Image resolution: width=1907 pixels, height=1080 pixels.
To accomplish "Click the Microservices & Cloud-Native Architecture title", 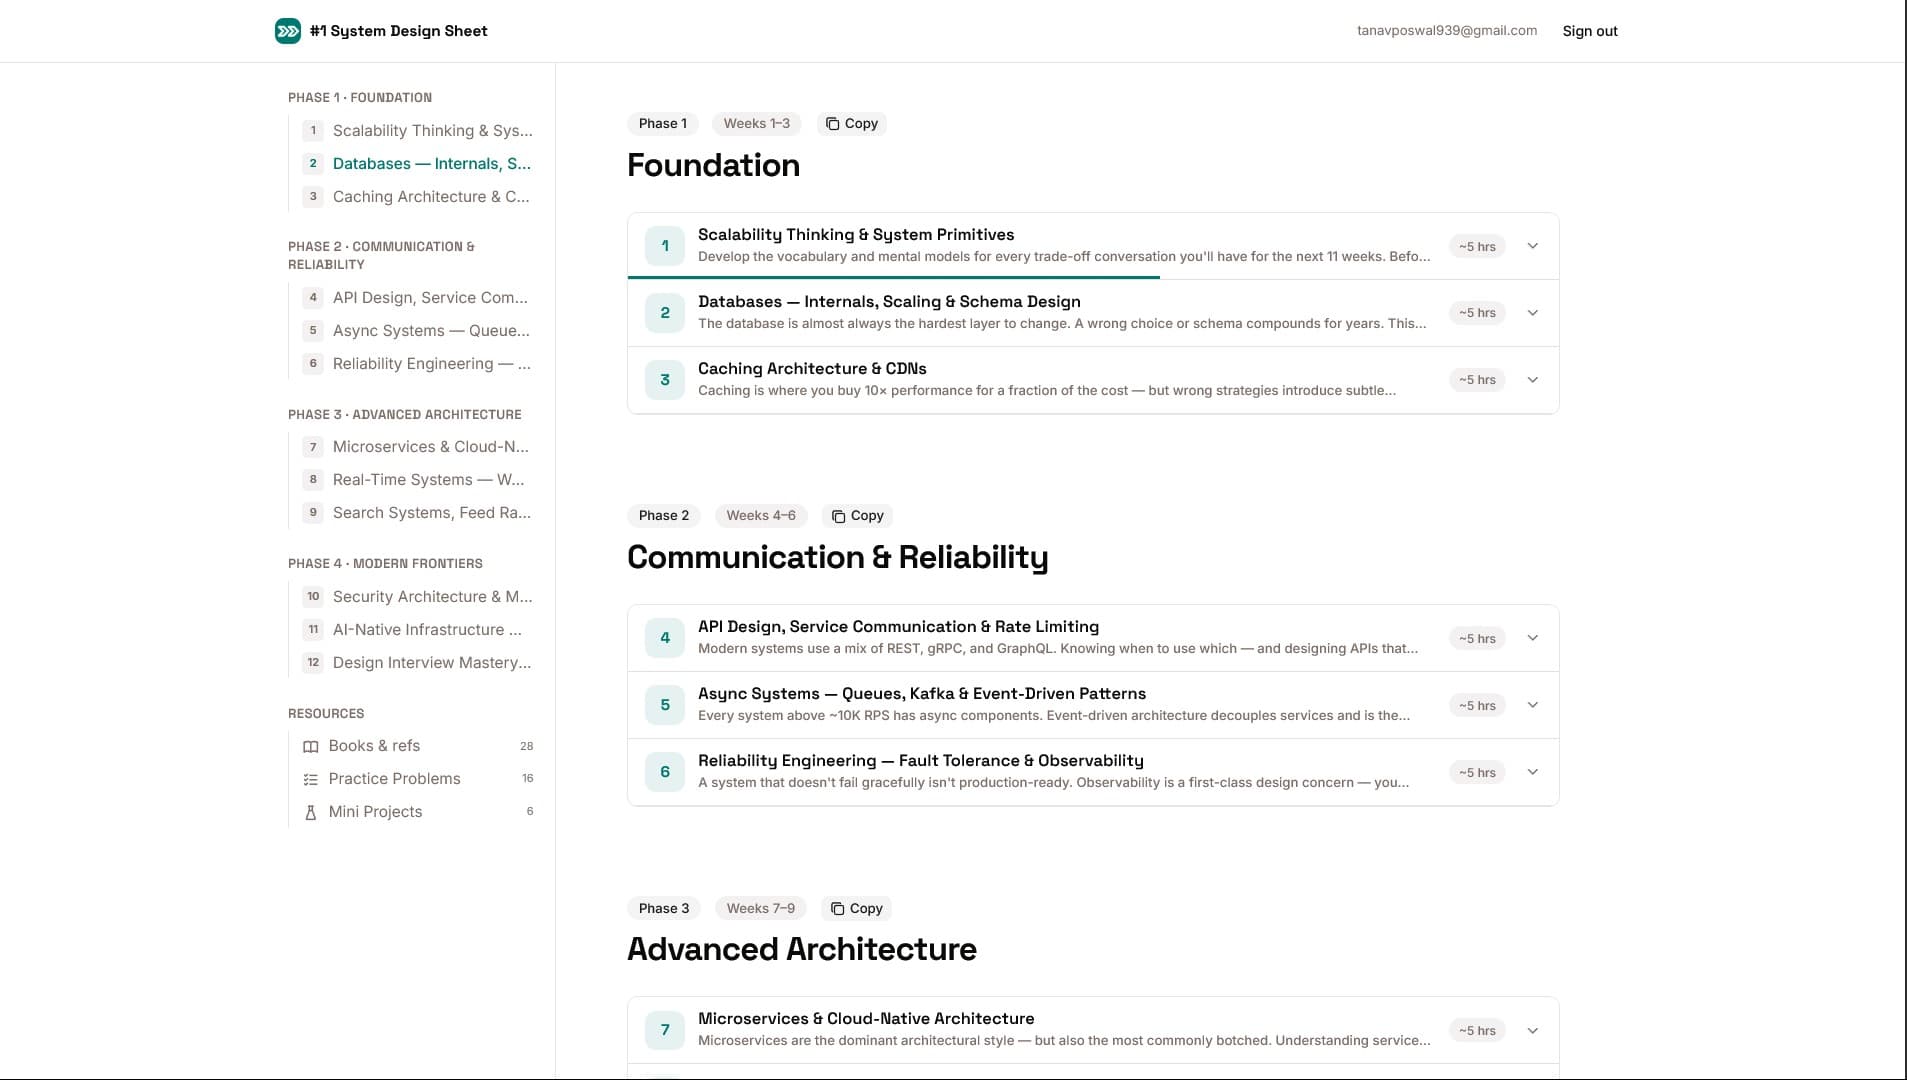I will [866, 1019].
